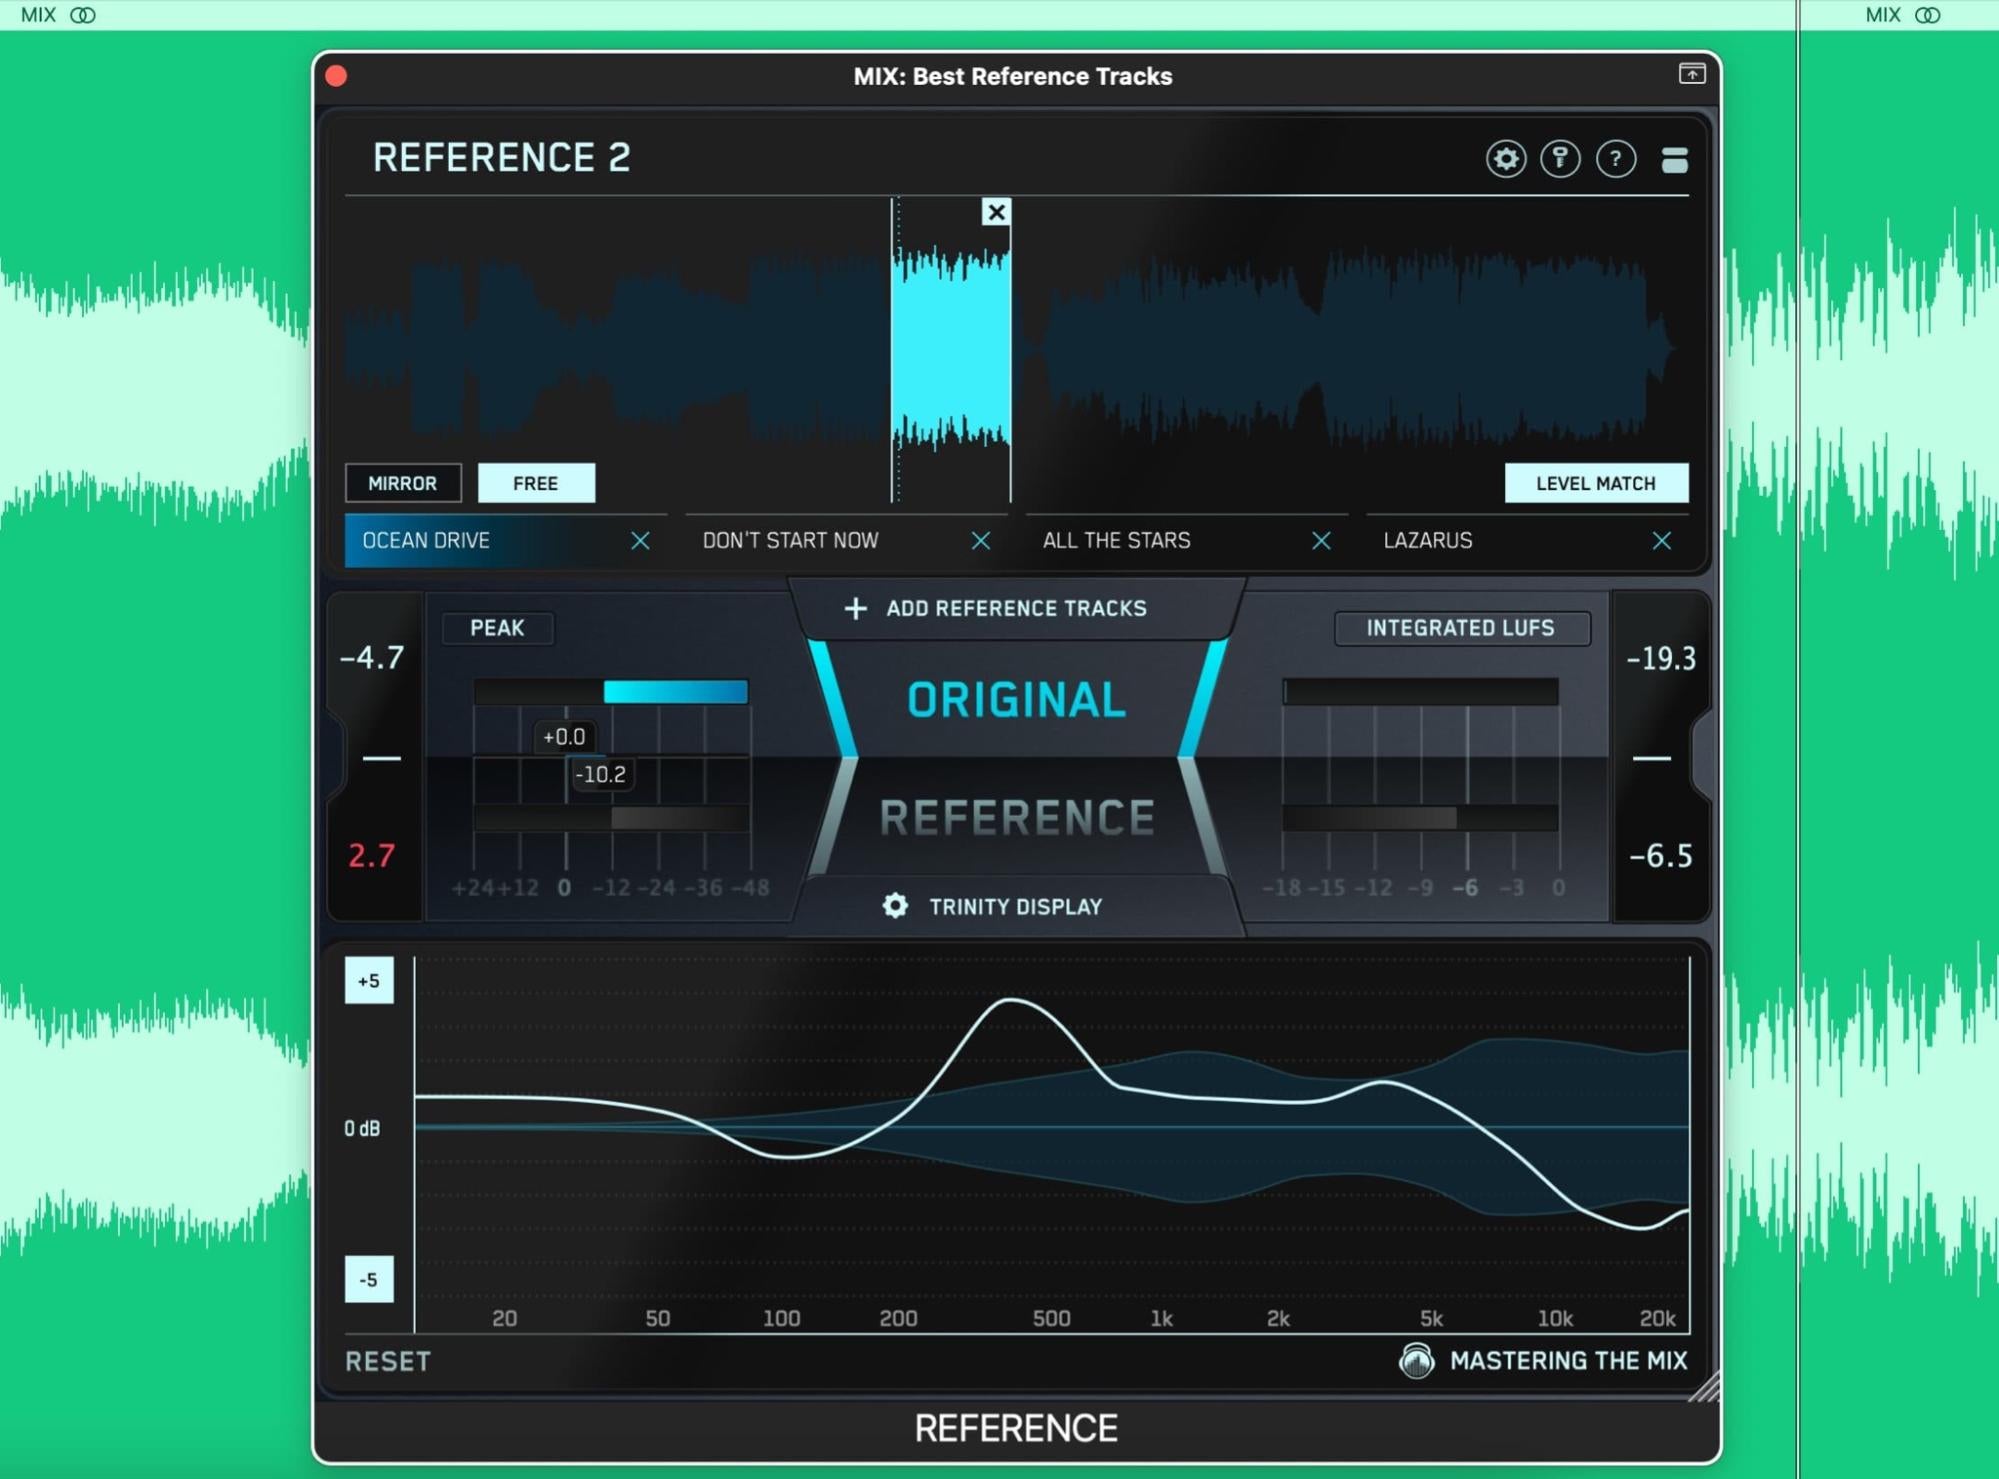Close the selected loop region X
The image size is (1999, 1479).
tap(995, 212)
